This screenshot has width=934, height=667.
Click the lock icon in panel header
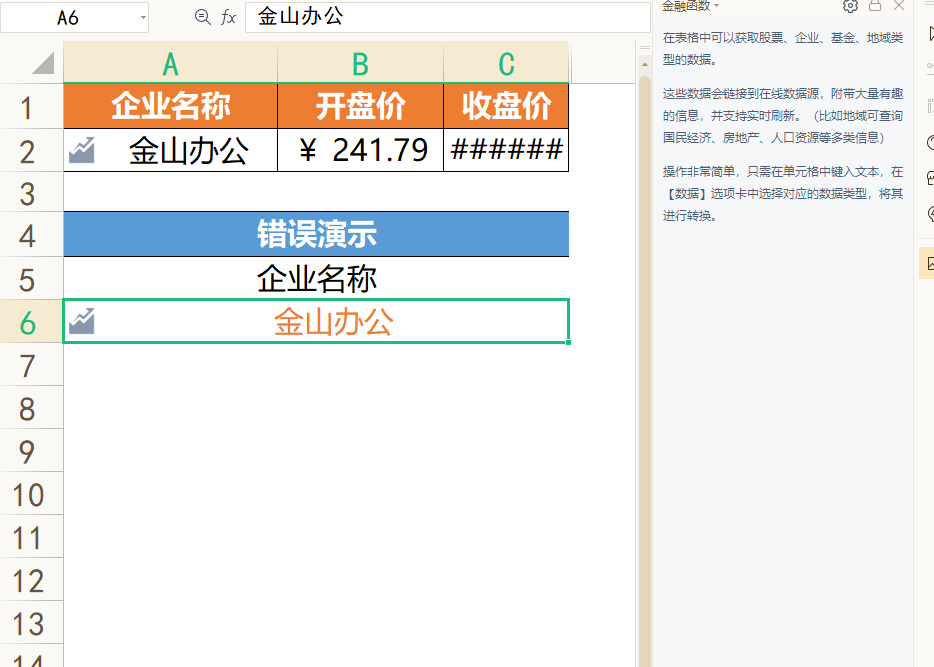click(x=874, y=6)
